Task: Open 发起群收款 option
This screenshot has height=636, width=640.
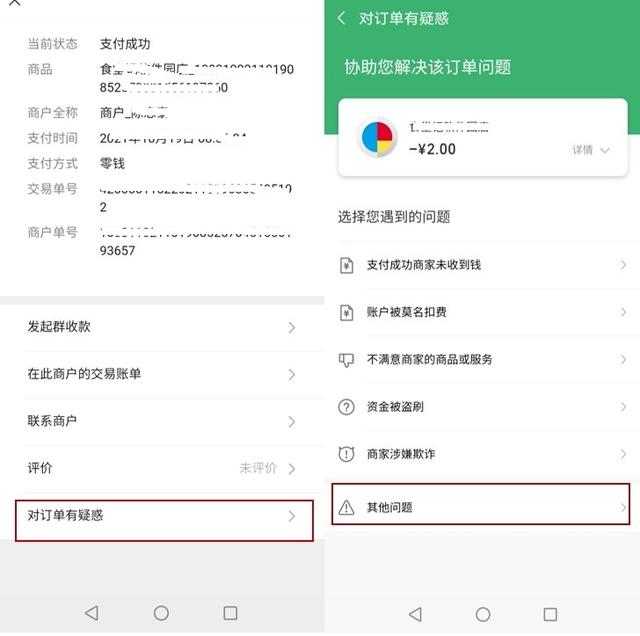Action: point(162,327)
